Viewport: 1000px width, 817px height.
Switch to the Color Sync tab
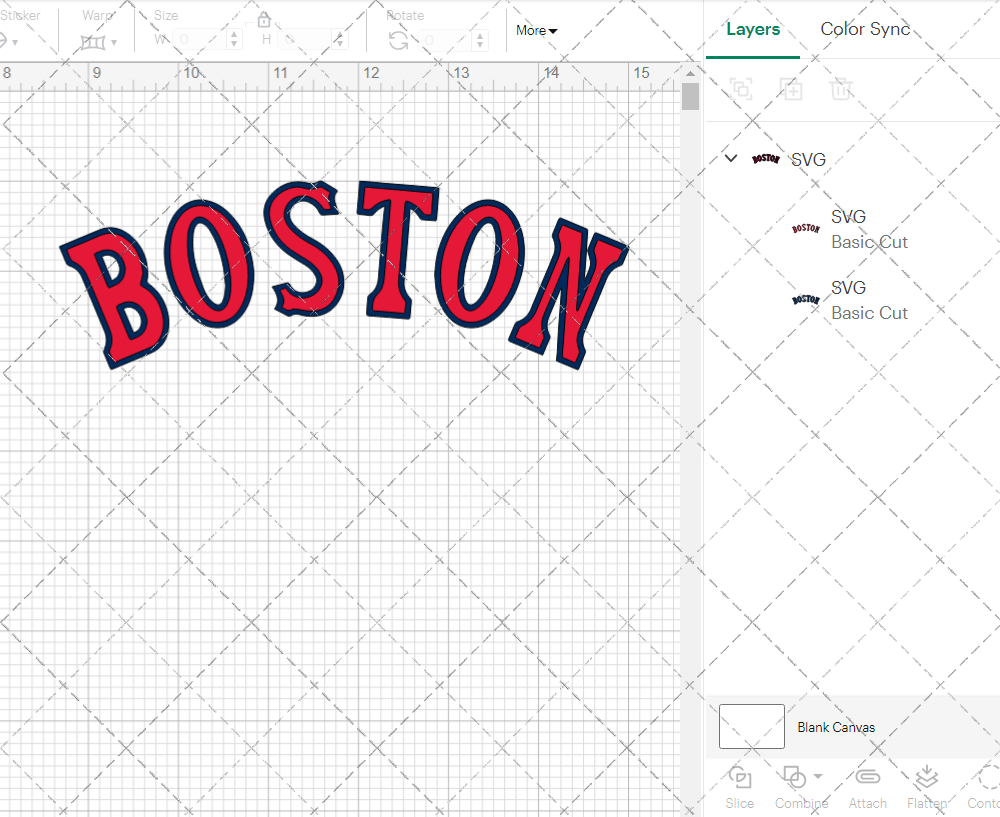tap(865, 29)
